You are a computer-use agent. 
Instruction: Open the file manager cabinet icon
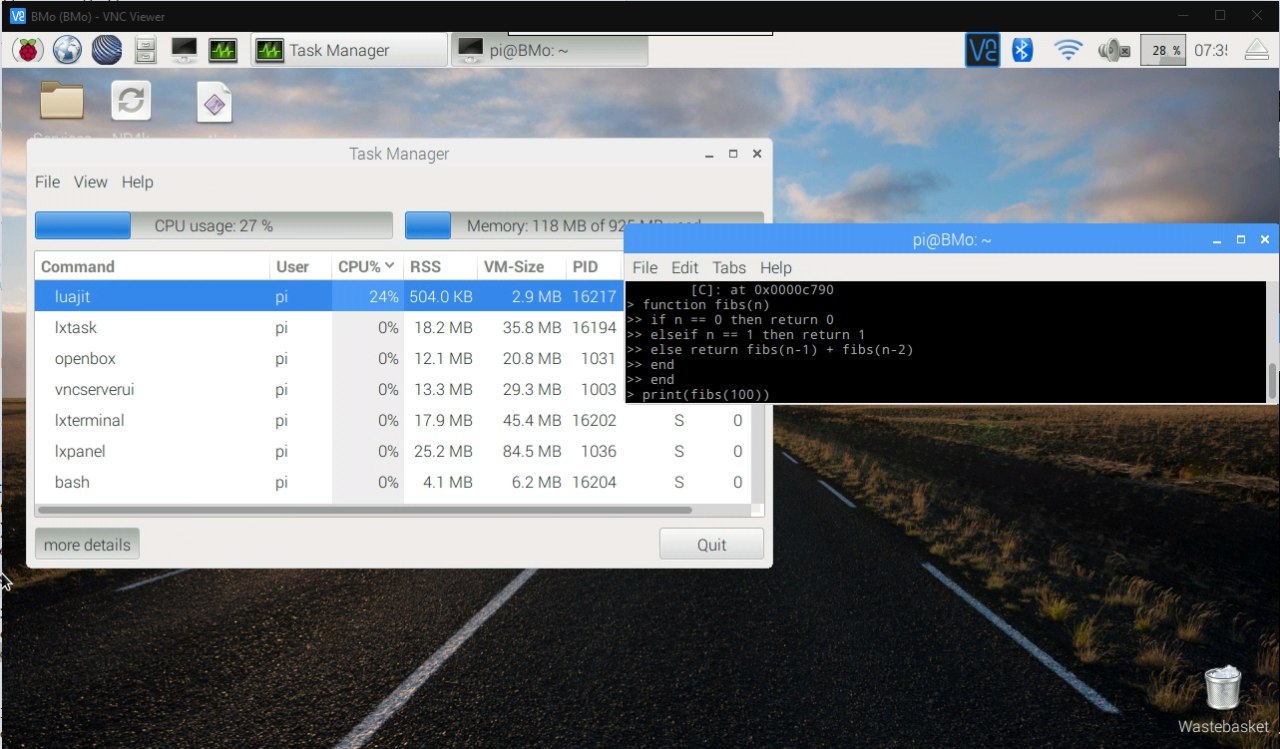point(145,50)
